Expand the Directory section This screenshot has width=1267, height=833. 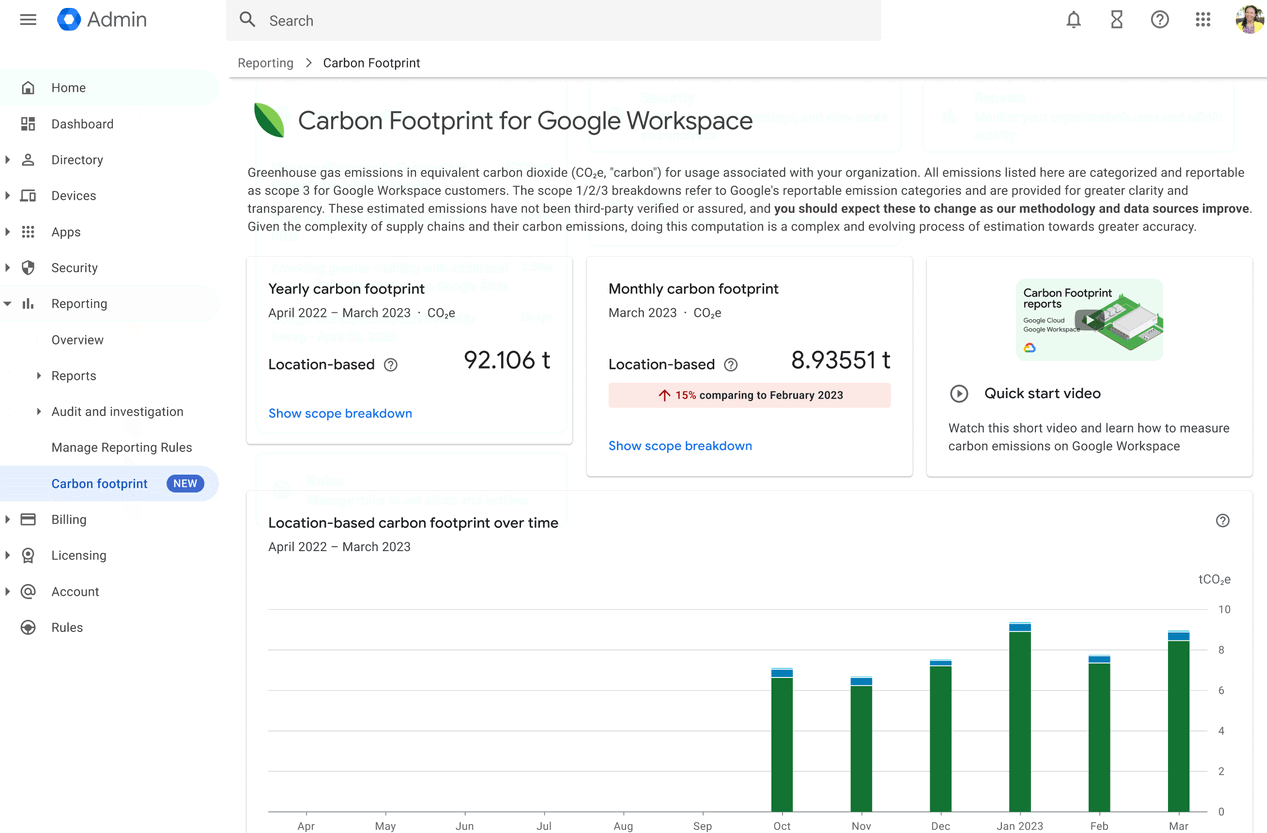click(x=8, y=160)
